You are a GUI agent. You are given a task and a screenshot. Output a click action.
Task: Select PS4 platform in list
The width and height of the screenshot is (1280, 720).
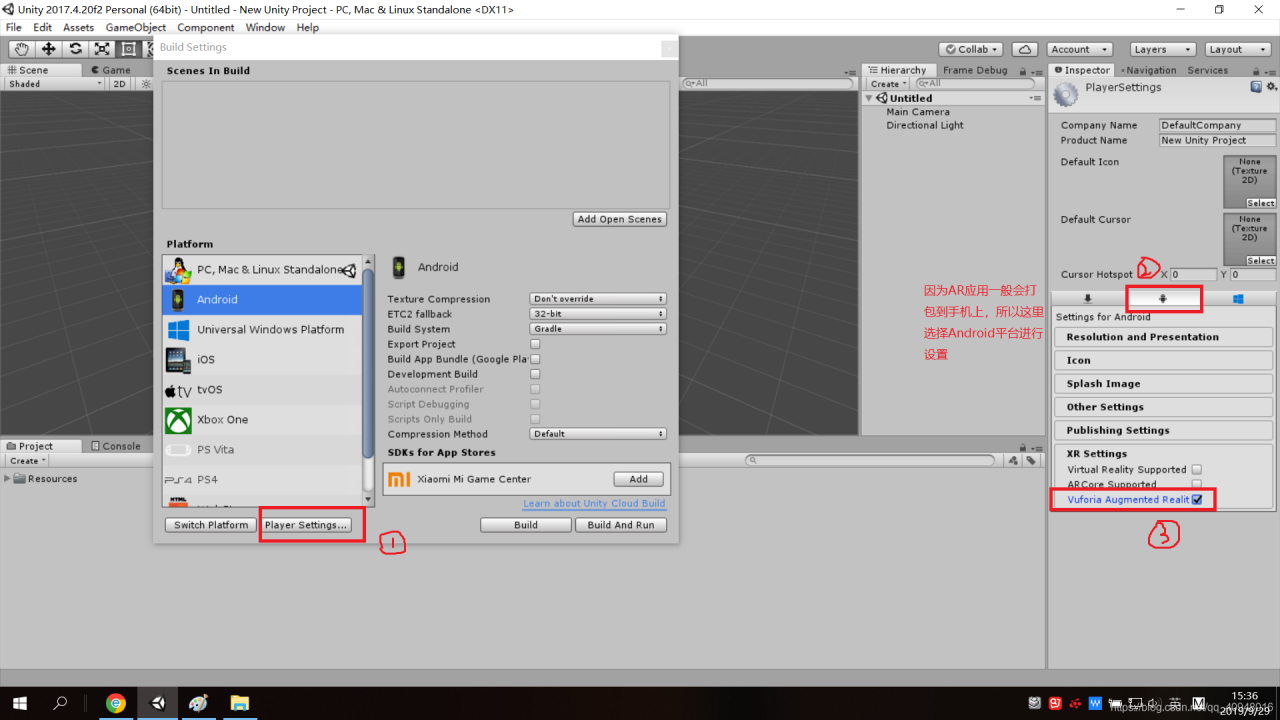pyautogui.click(x=261, y=479)
